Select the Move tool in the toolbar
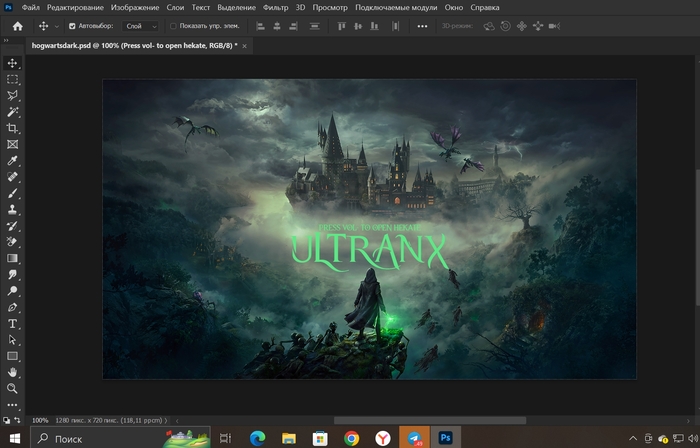This screenshot has width=700, height=448. 13,63
